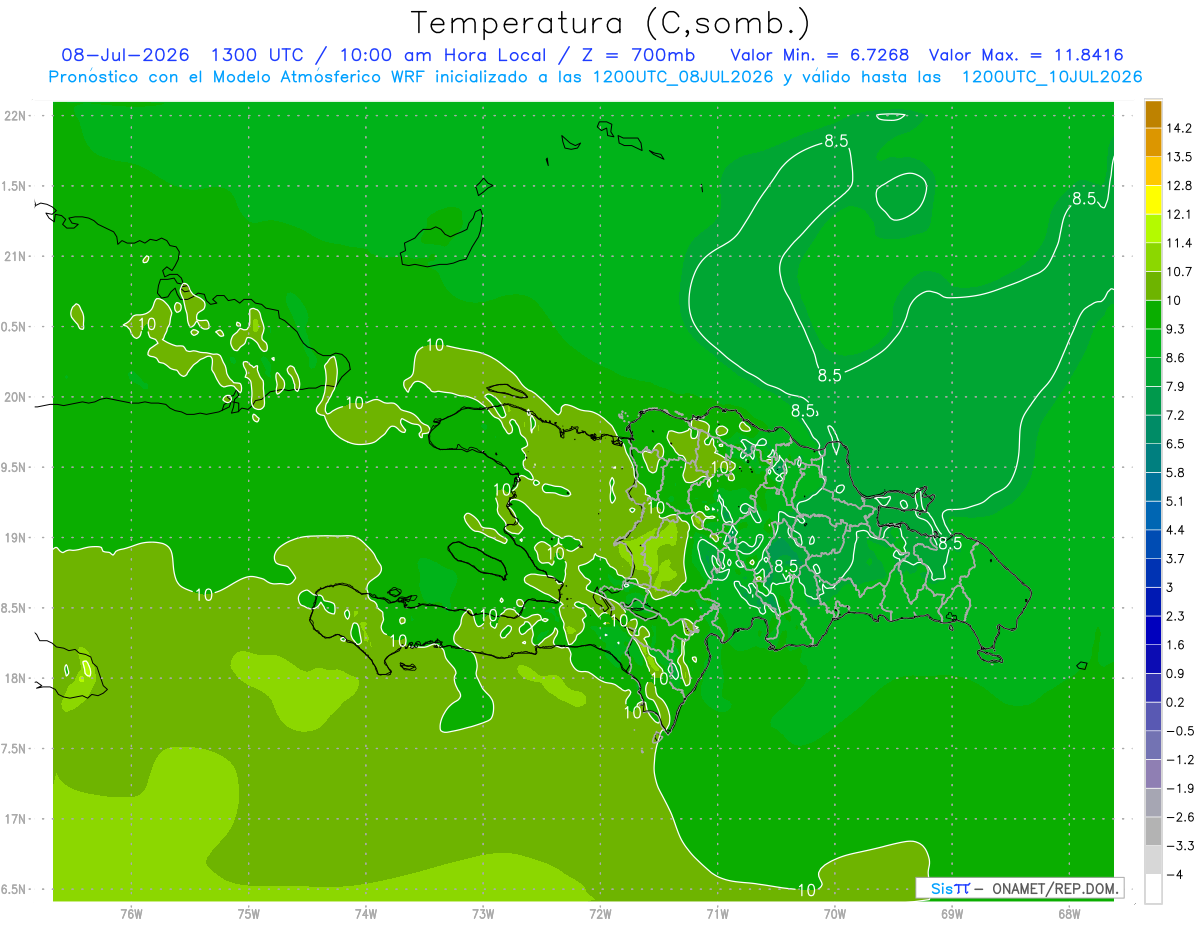Click the 12.8 value on the colorbar
The height and width of the screenshot is (927, 1200).
[x=1180, y=185]
